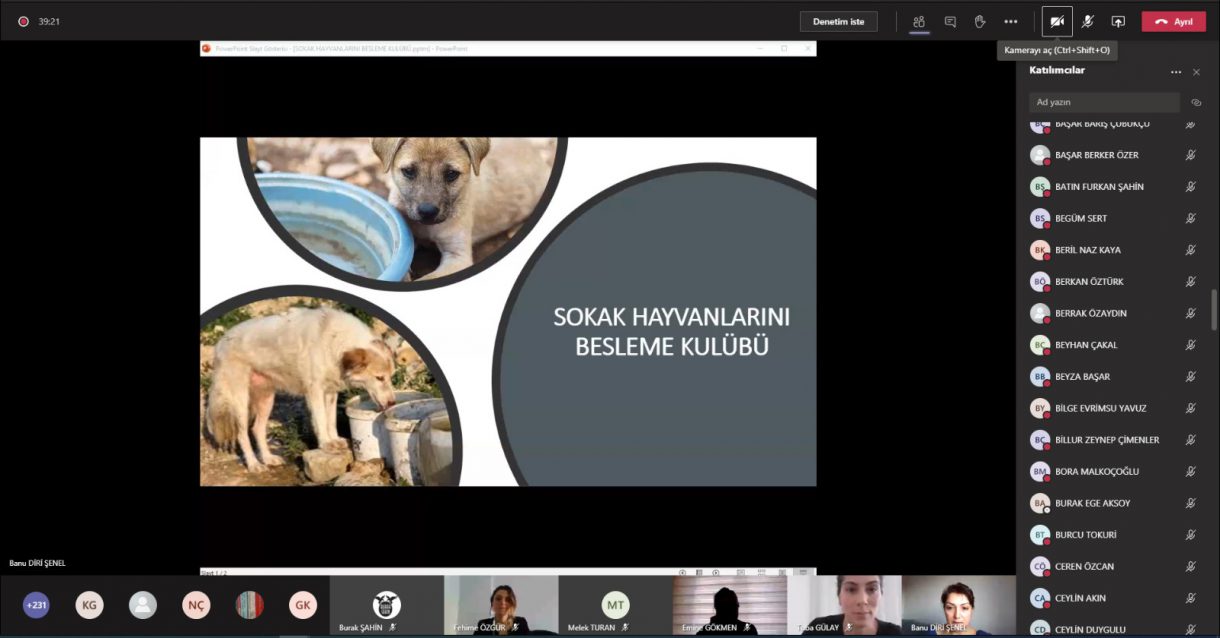Click the BT avatar of BURCU TOKURİ

tap(1040, 535)
